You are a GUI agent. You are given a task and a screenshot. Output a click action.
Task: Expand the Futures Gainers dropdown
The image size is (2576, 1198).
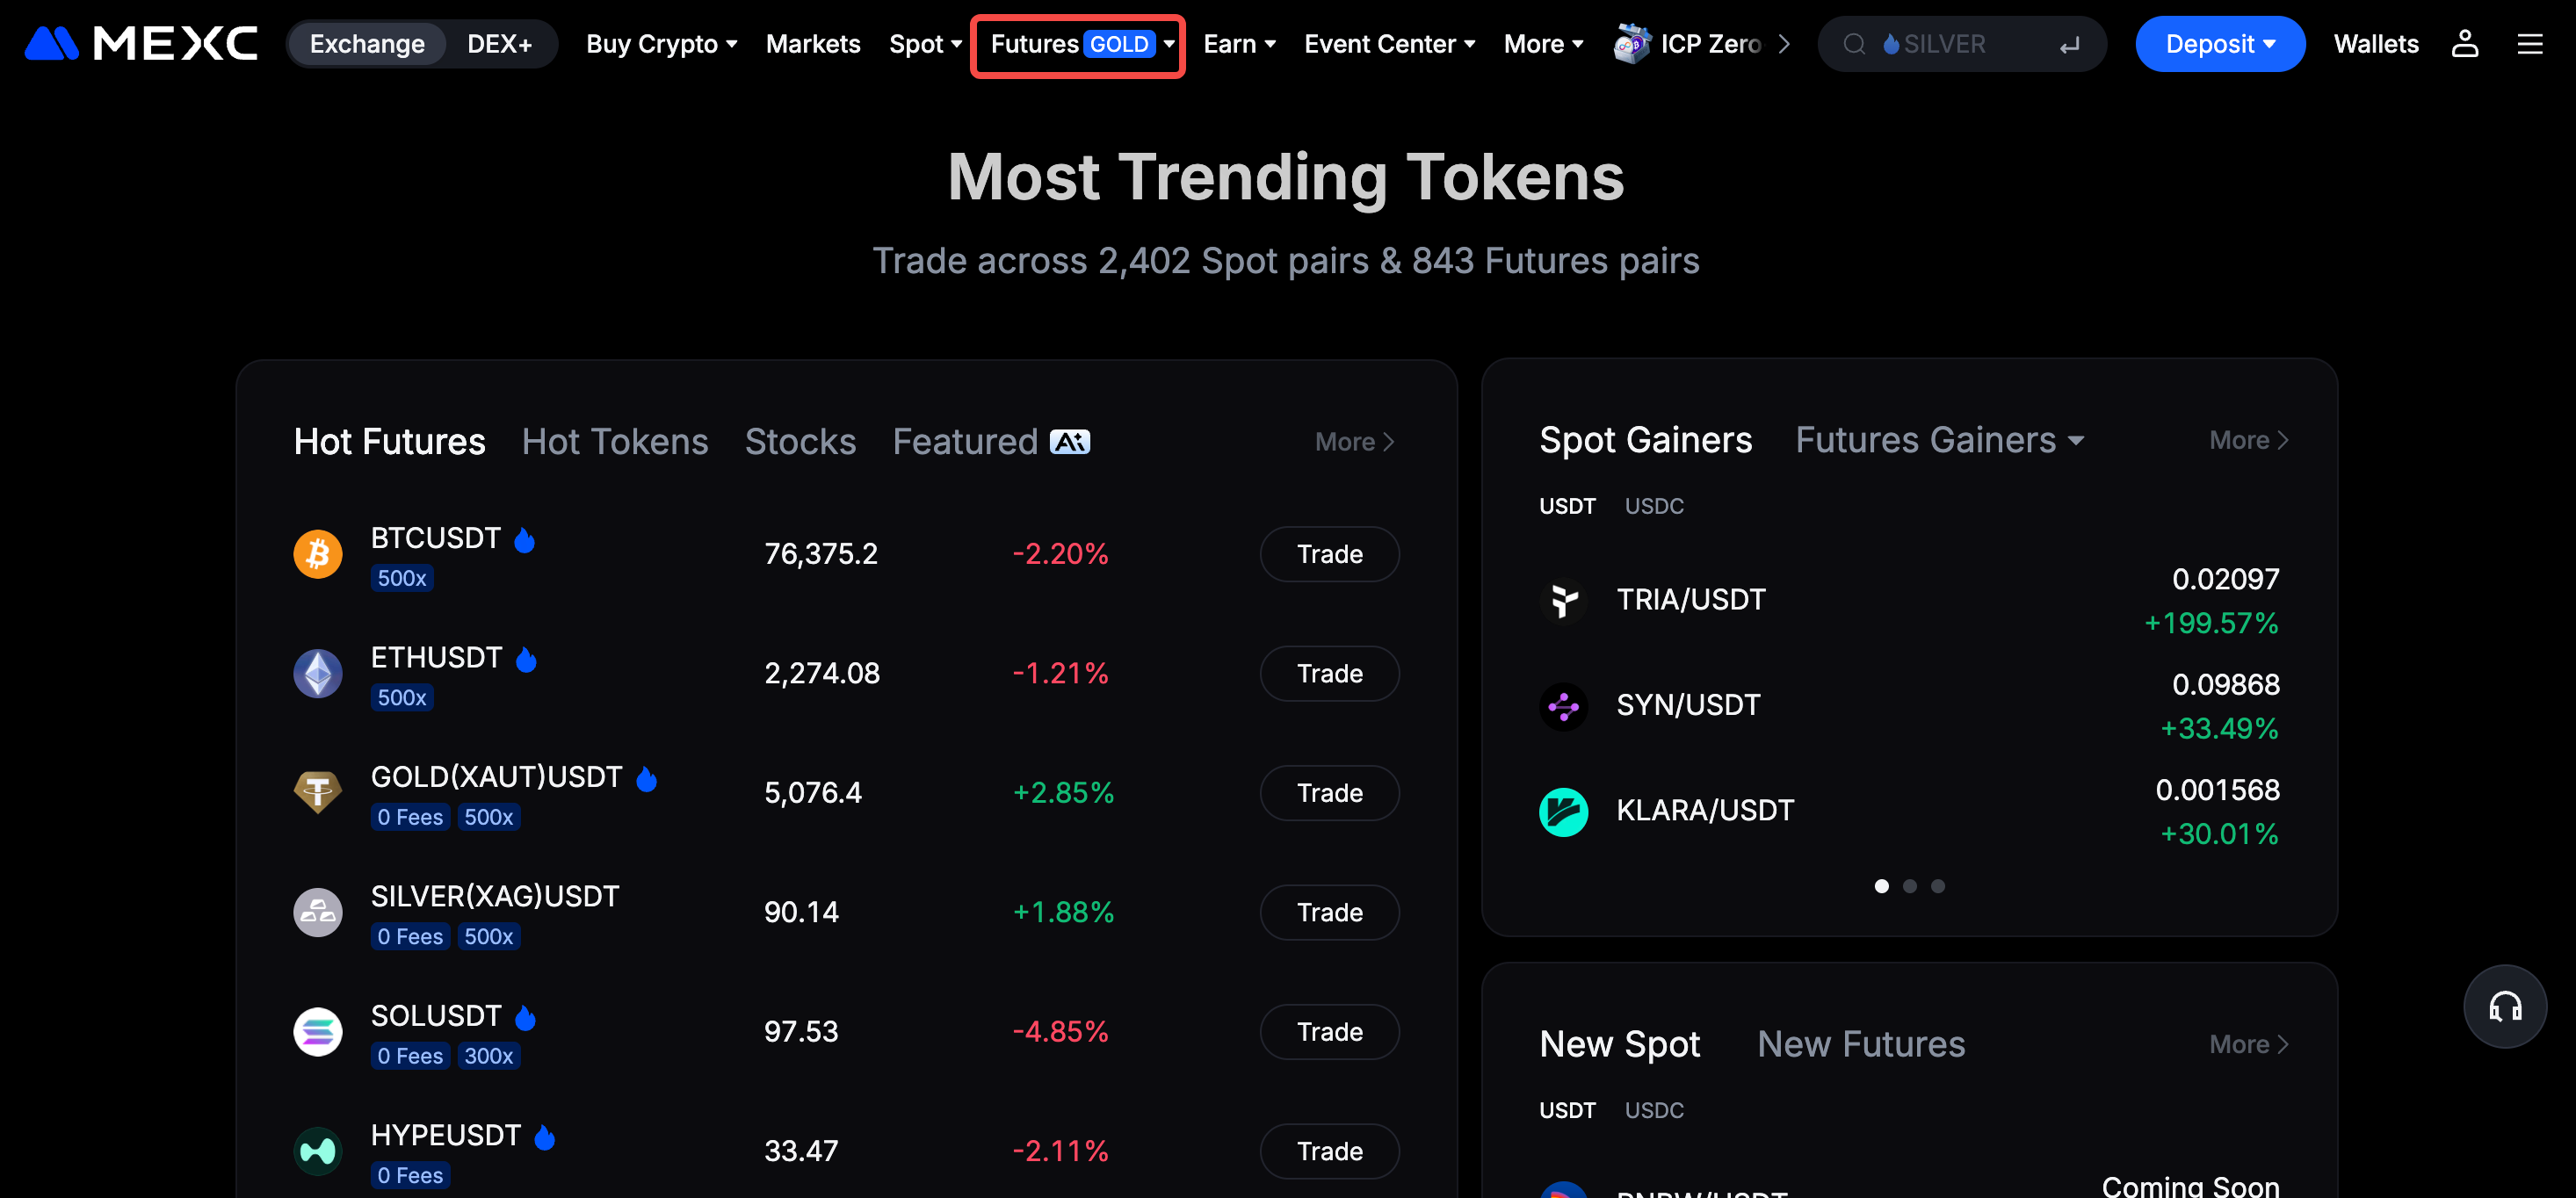coord(1939,440)
